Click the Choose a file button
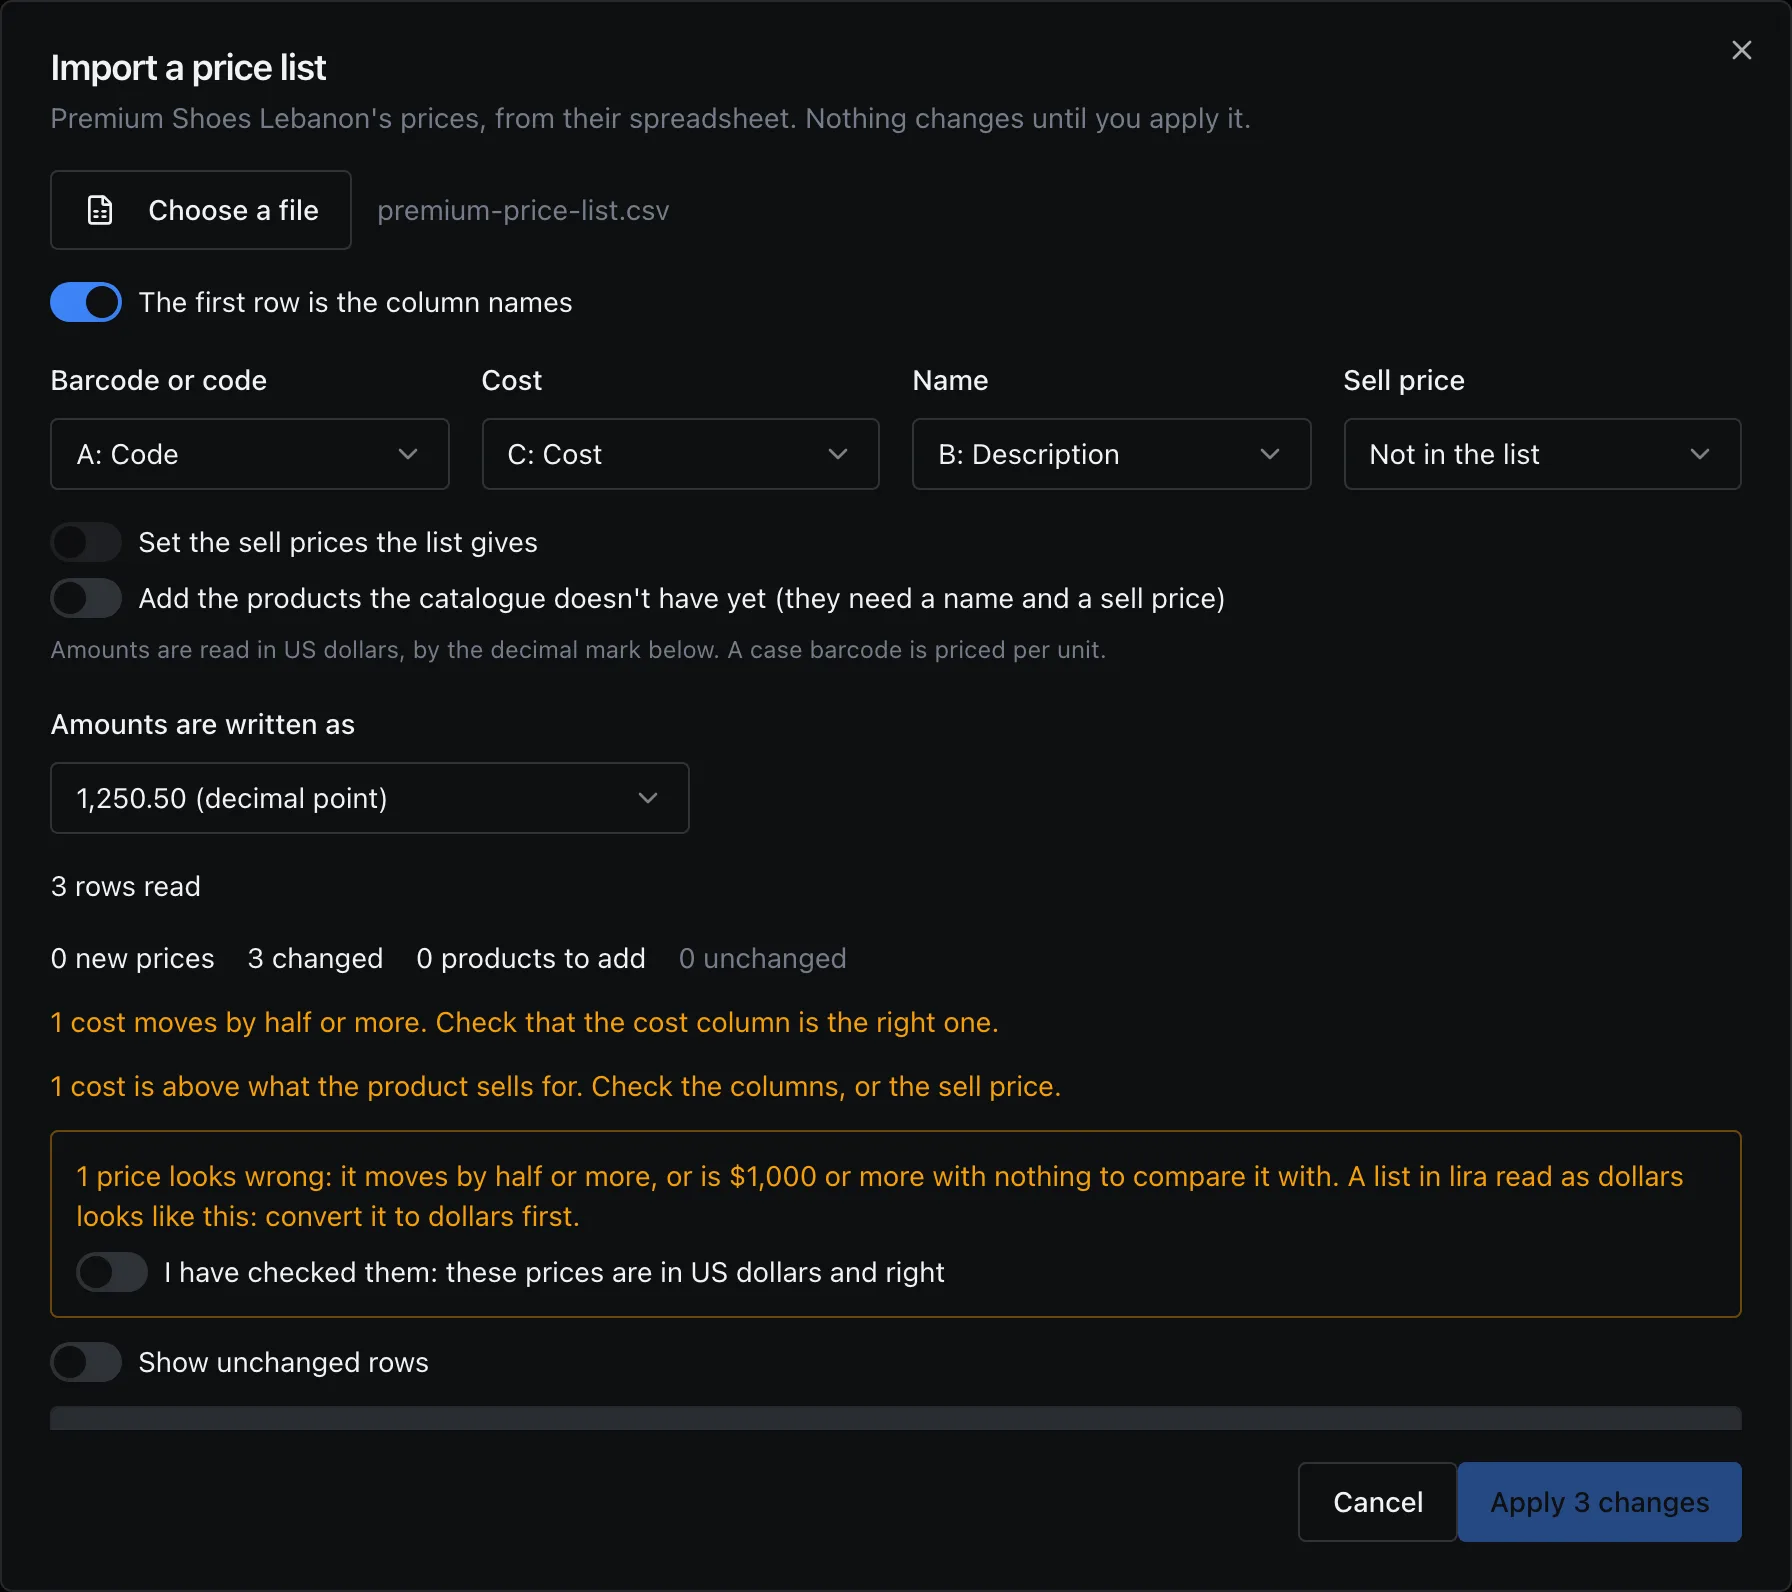The image size is (1792, 1592). pos(201,210)
